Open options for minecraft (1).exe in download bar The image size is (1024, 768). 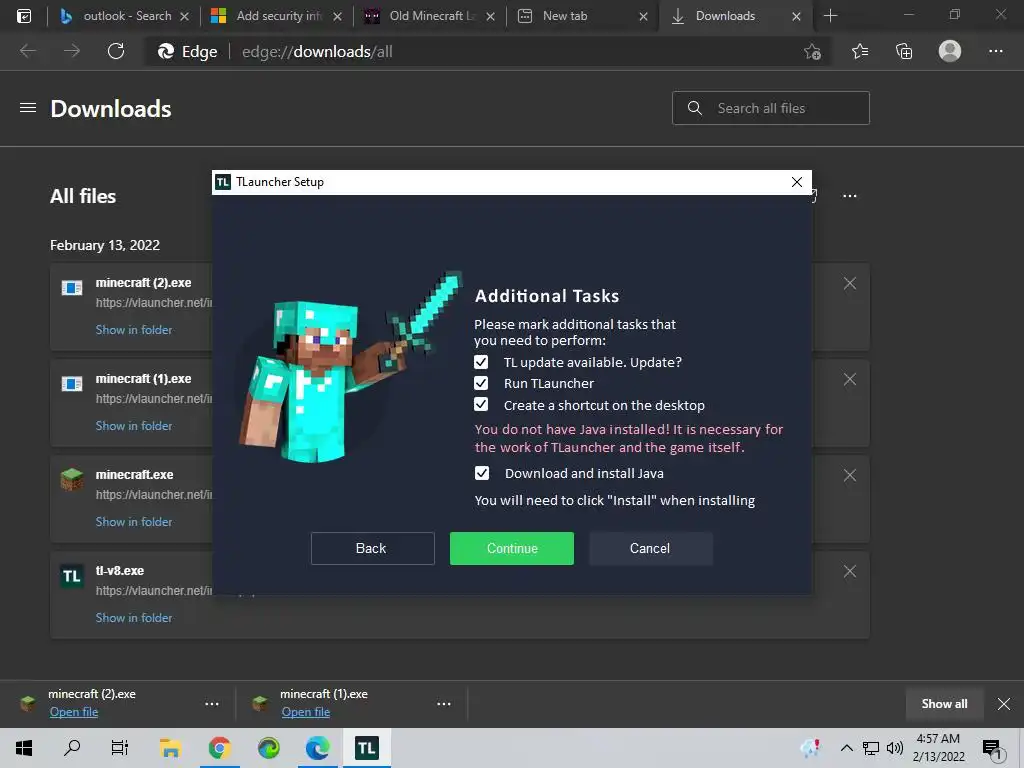443,704
